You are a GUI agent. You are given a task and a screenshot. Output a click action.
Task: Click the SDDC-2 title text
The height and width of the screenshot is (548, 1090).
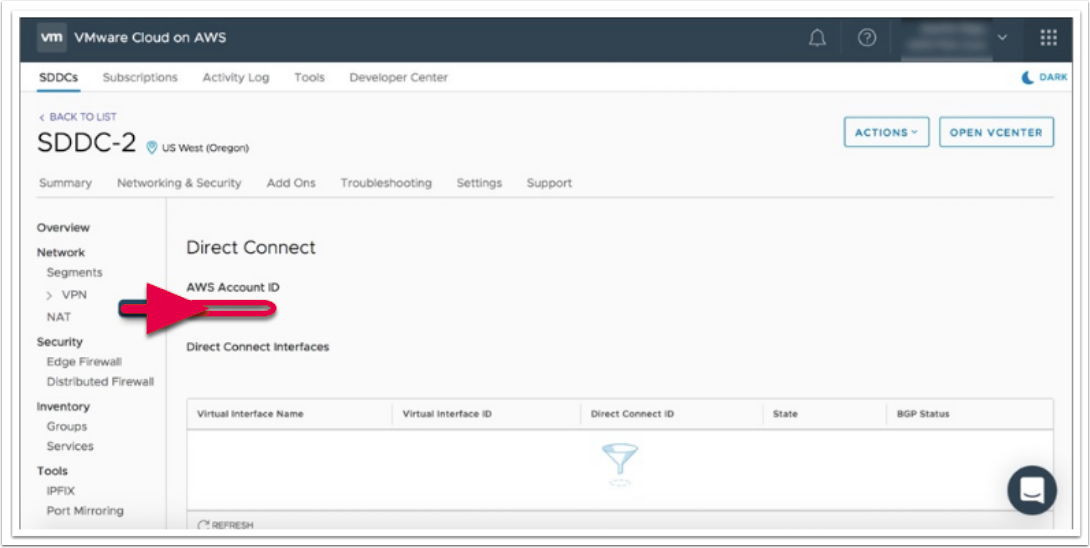[86, 143]
